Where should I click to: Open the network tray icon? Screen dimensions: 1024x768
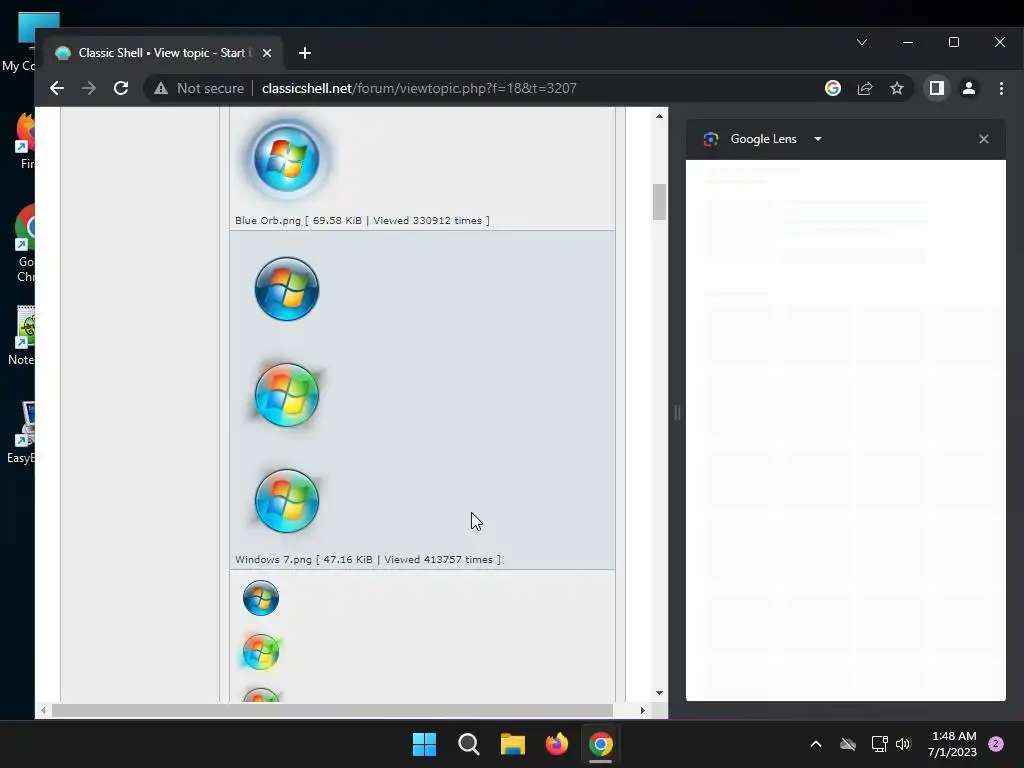(x=879, y=744)
